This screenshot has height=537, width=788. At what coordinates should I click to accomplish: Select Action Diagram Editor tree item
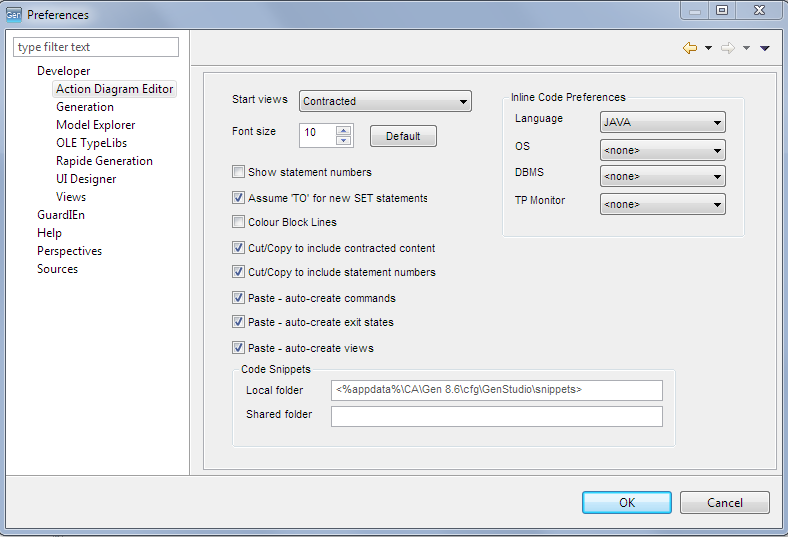pos(115,89)
